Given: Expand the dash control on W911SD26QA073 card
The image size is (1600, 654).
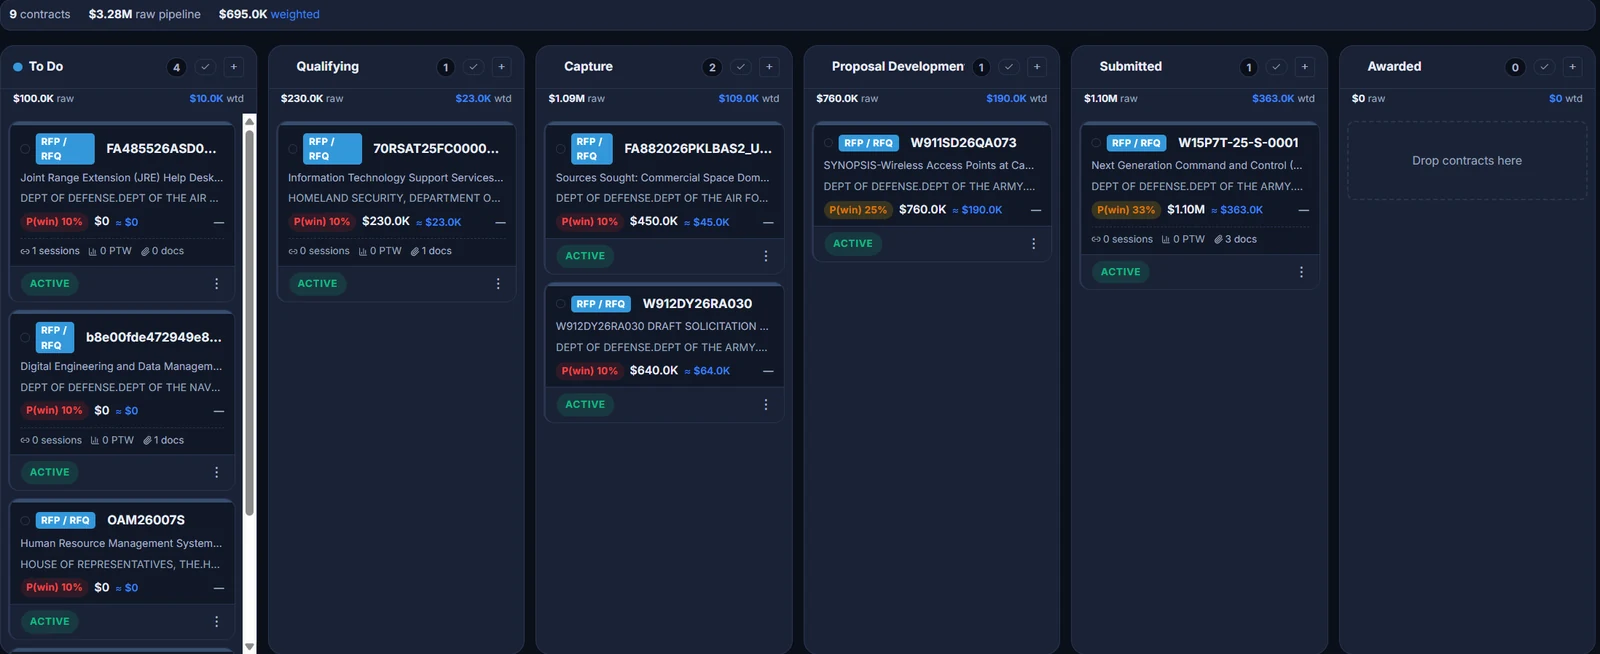Looking at the screenshot, I should 1036,210.
